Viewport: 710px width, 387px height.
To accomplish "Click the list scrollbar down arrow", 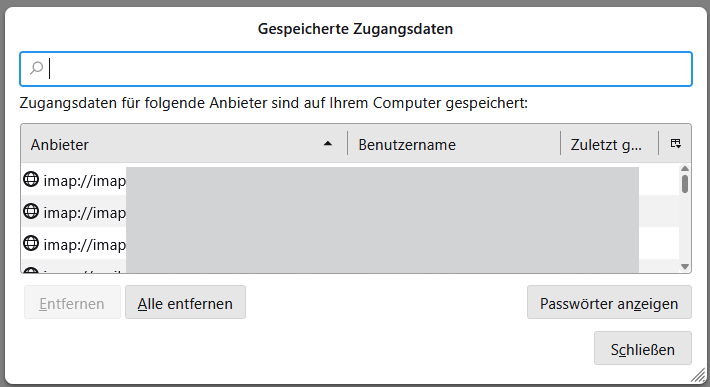I will [685, 267].
